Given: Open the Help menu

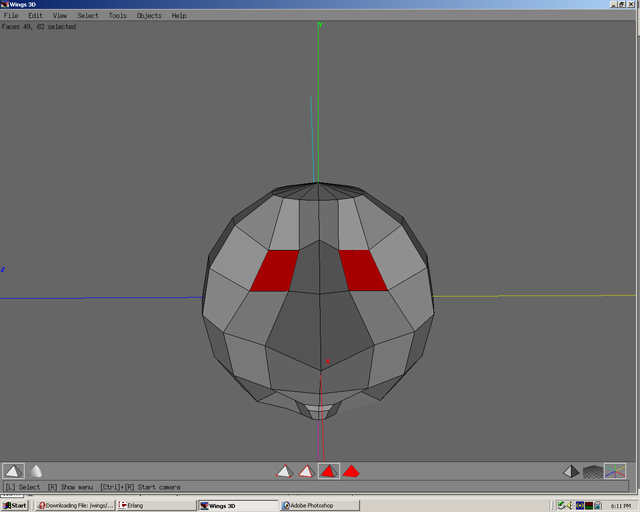Looking at the screenshot, I should [179, 16].
